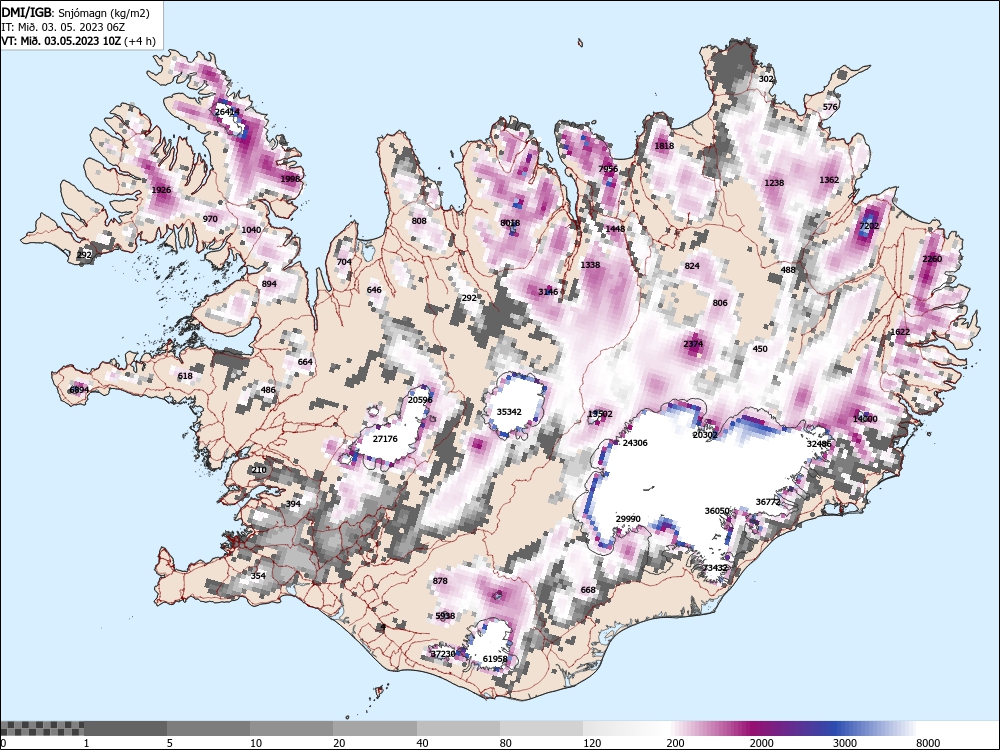The width and height of the screenshot is (1000, 750).
Task: Click the snow value 618
Action: click(x=185, y=376)
